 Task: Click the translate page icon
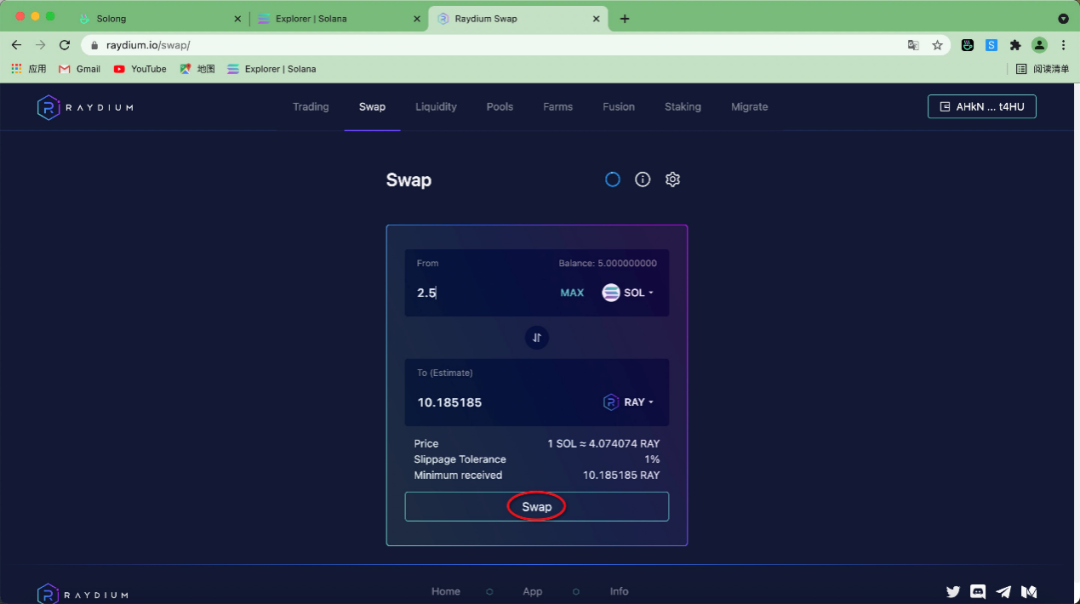click(x=913, y=45)
